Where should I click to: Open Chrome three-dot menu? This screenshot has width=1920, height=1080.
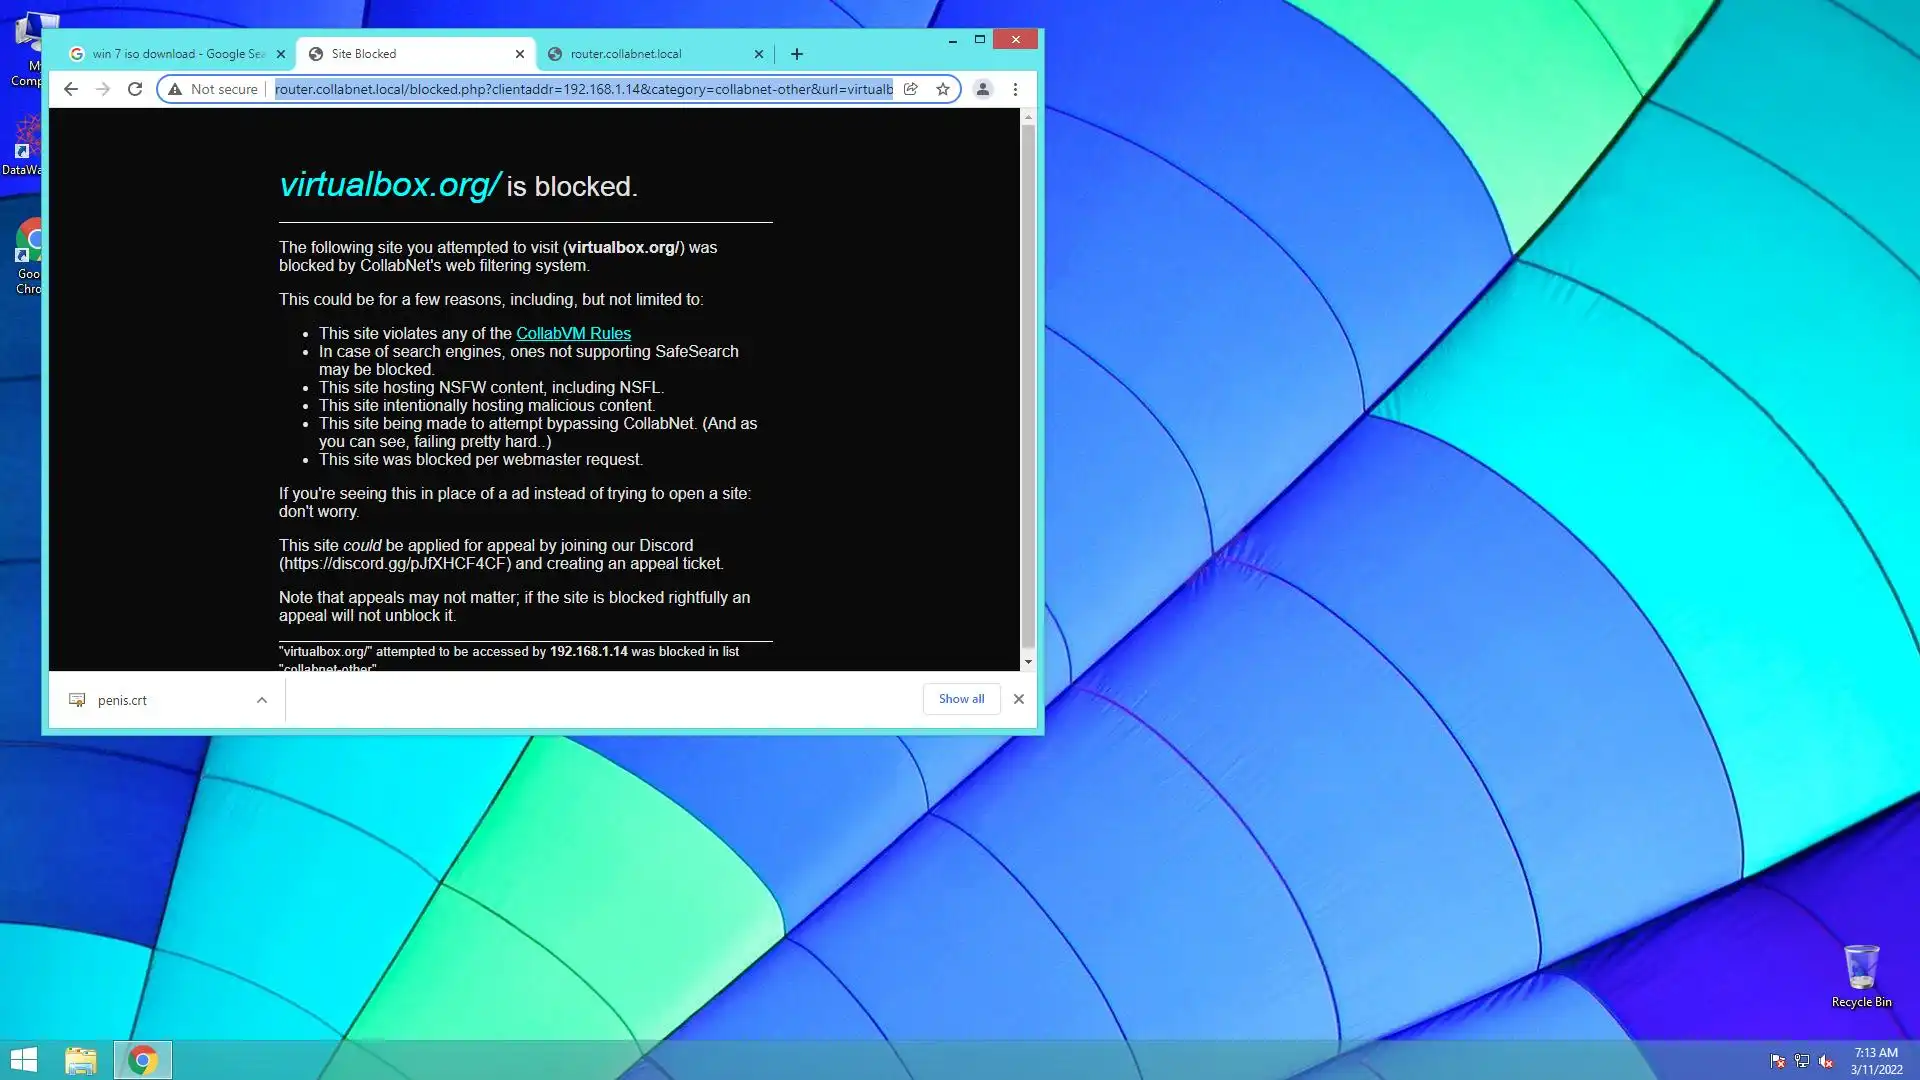1015,89
